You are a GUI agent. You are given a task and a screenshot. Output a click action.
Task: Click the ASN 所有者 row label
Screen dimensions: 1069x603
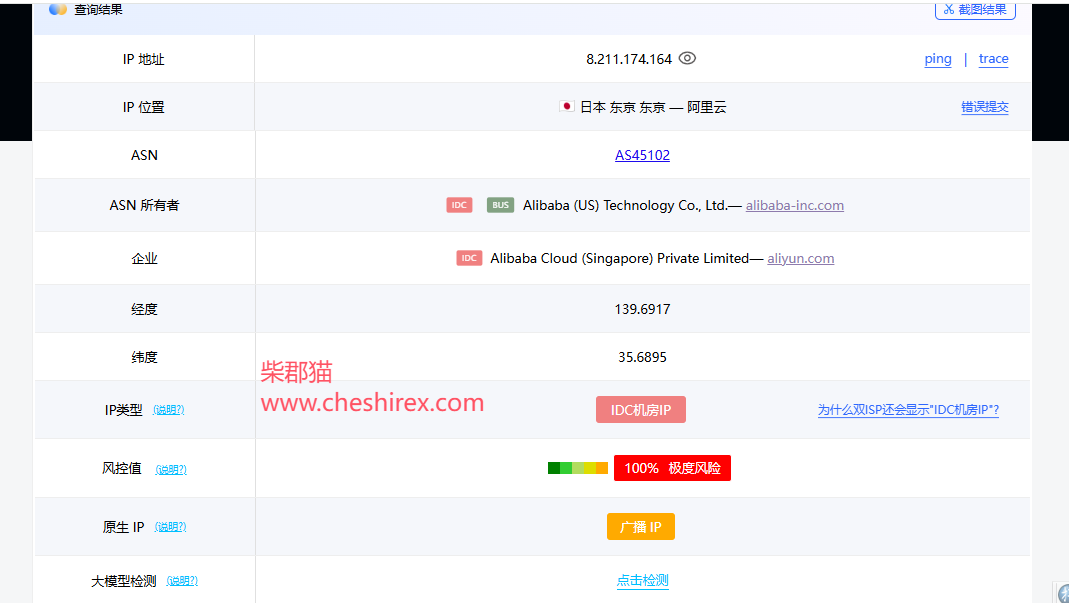(145, 205)
